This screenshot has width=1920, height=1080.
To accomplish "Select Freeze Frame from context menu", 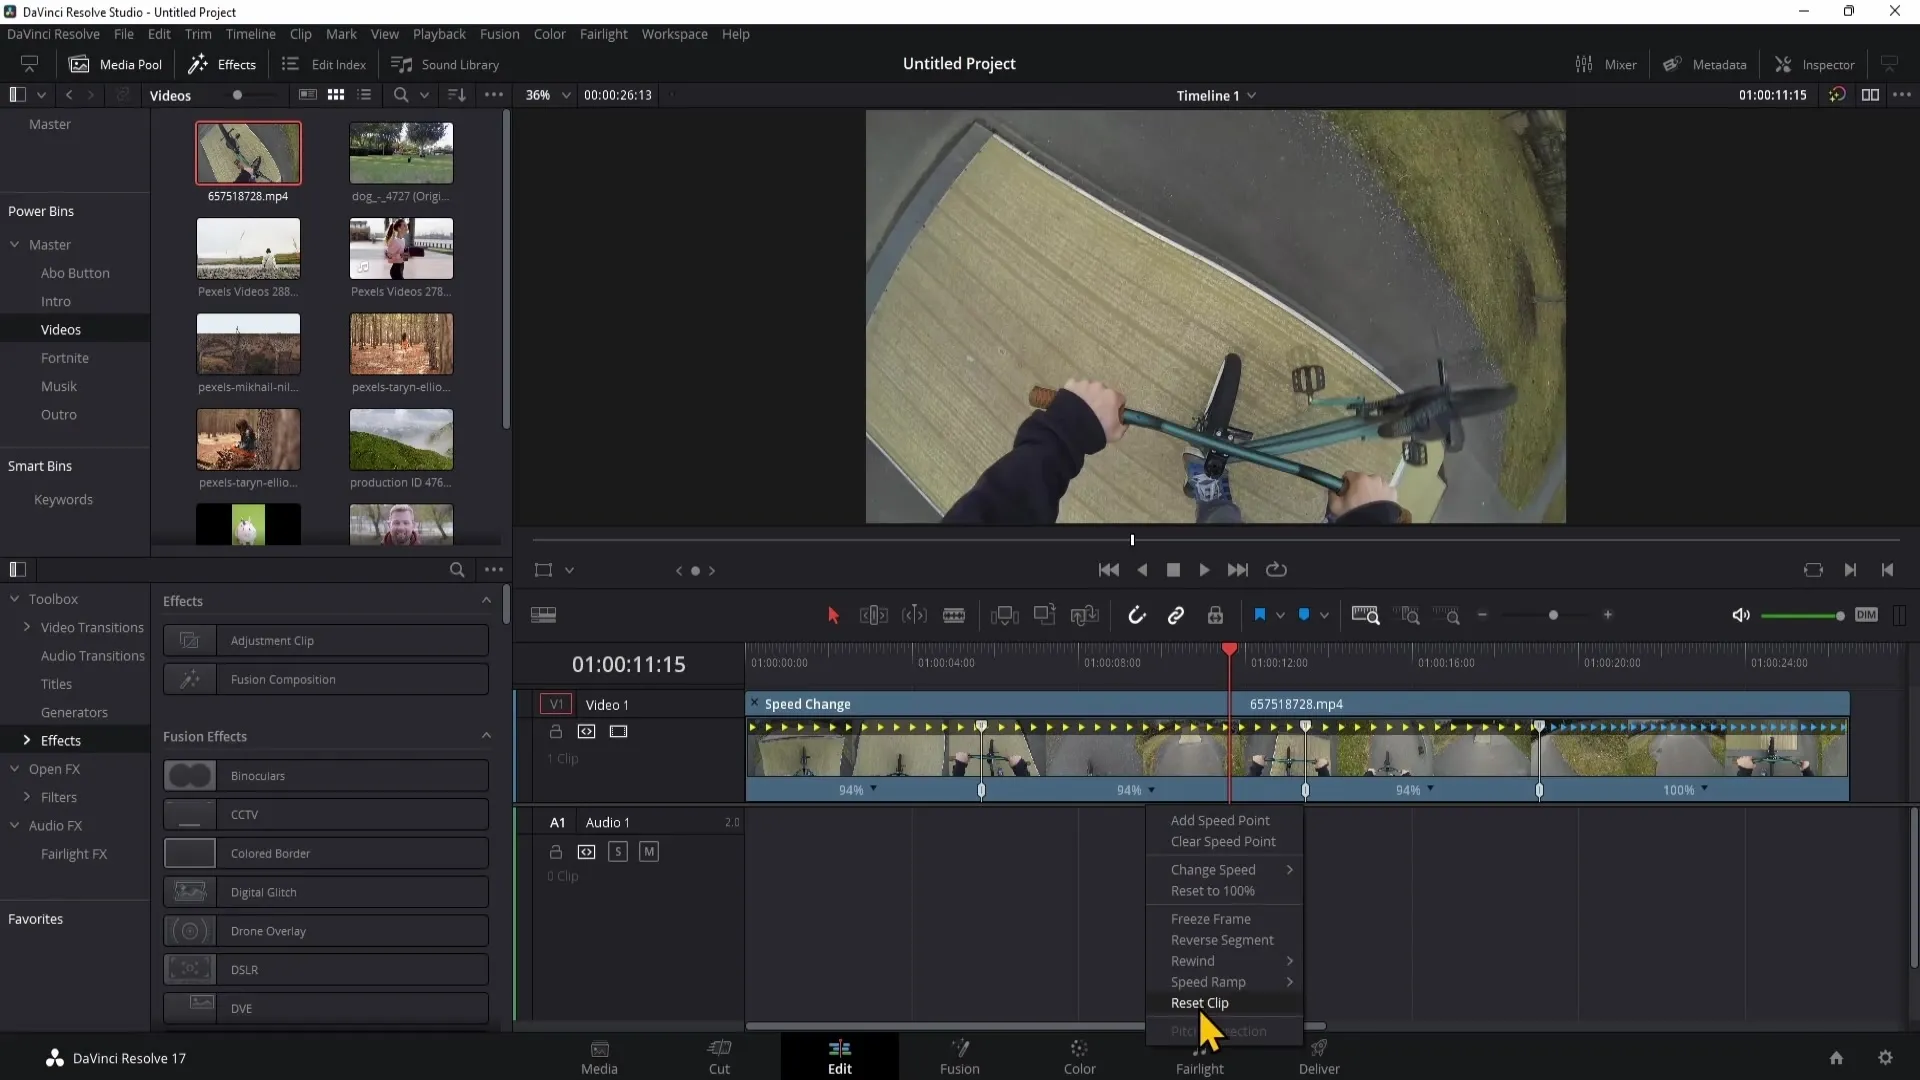I will (x=1211, y=918).
